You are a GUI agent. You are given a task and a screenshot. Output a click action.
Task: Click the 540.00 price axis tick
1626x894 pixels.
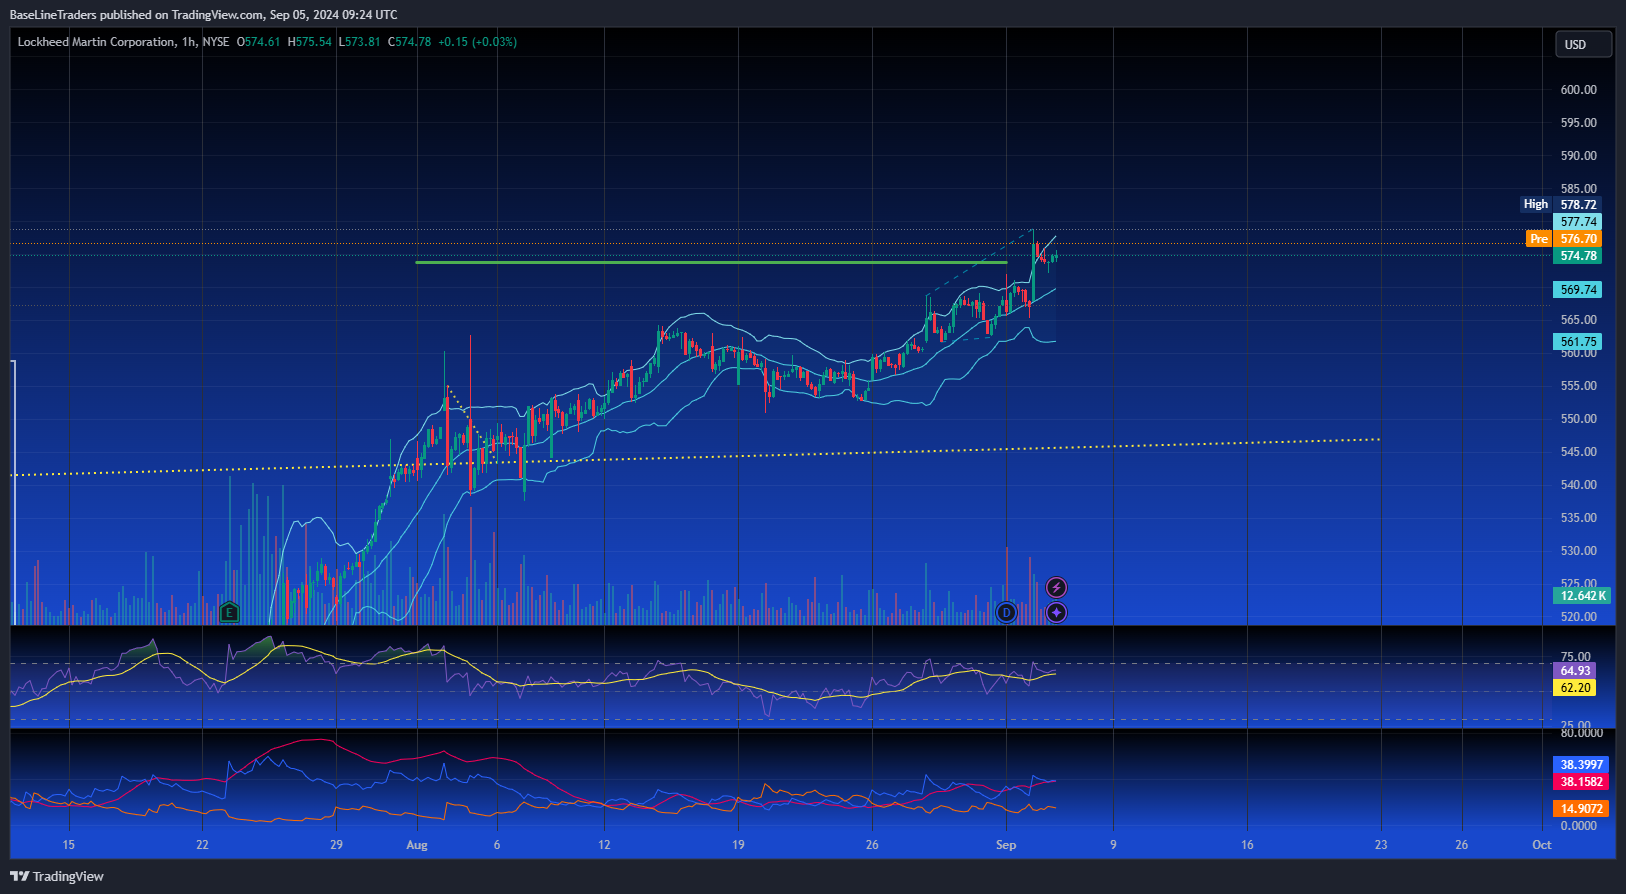click(1578, 485)
